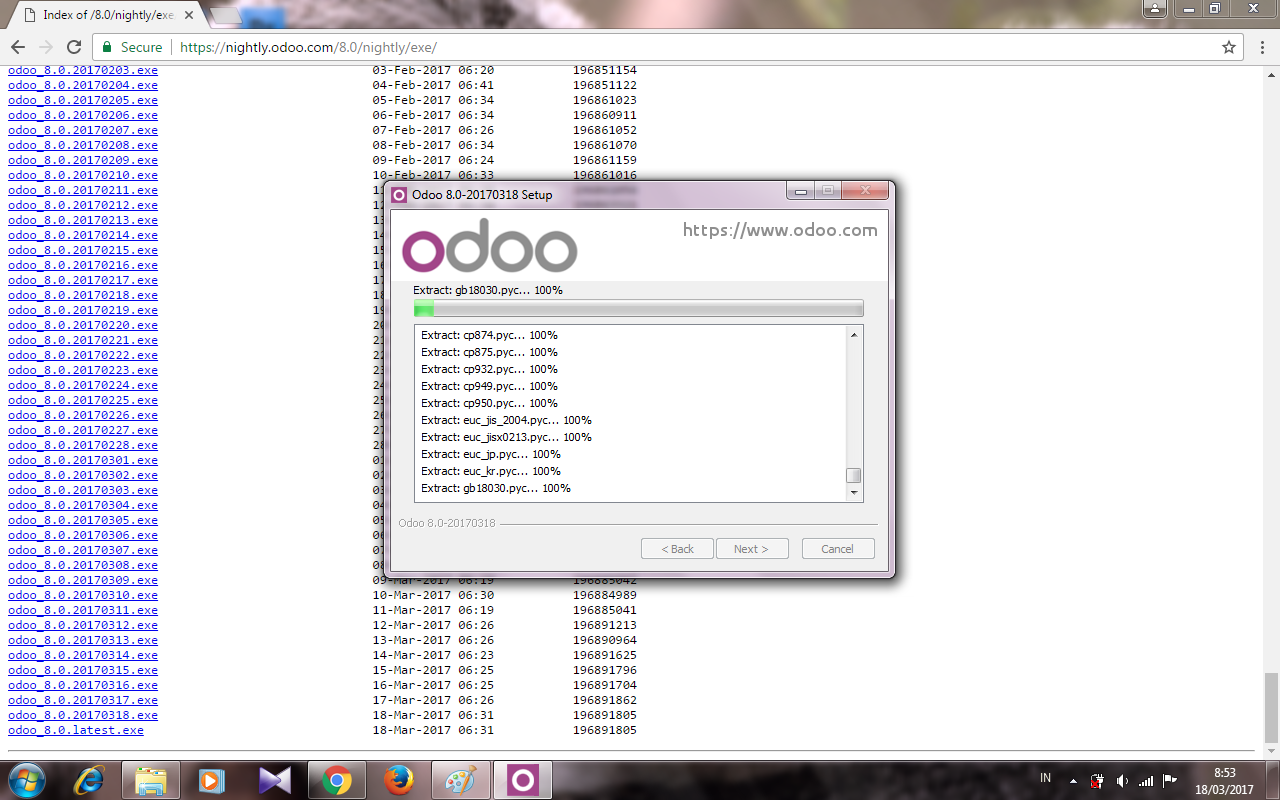Open odoo_8.0.20170317.exe link
1280x800 pixels.
pos(83,700)
